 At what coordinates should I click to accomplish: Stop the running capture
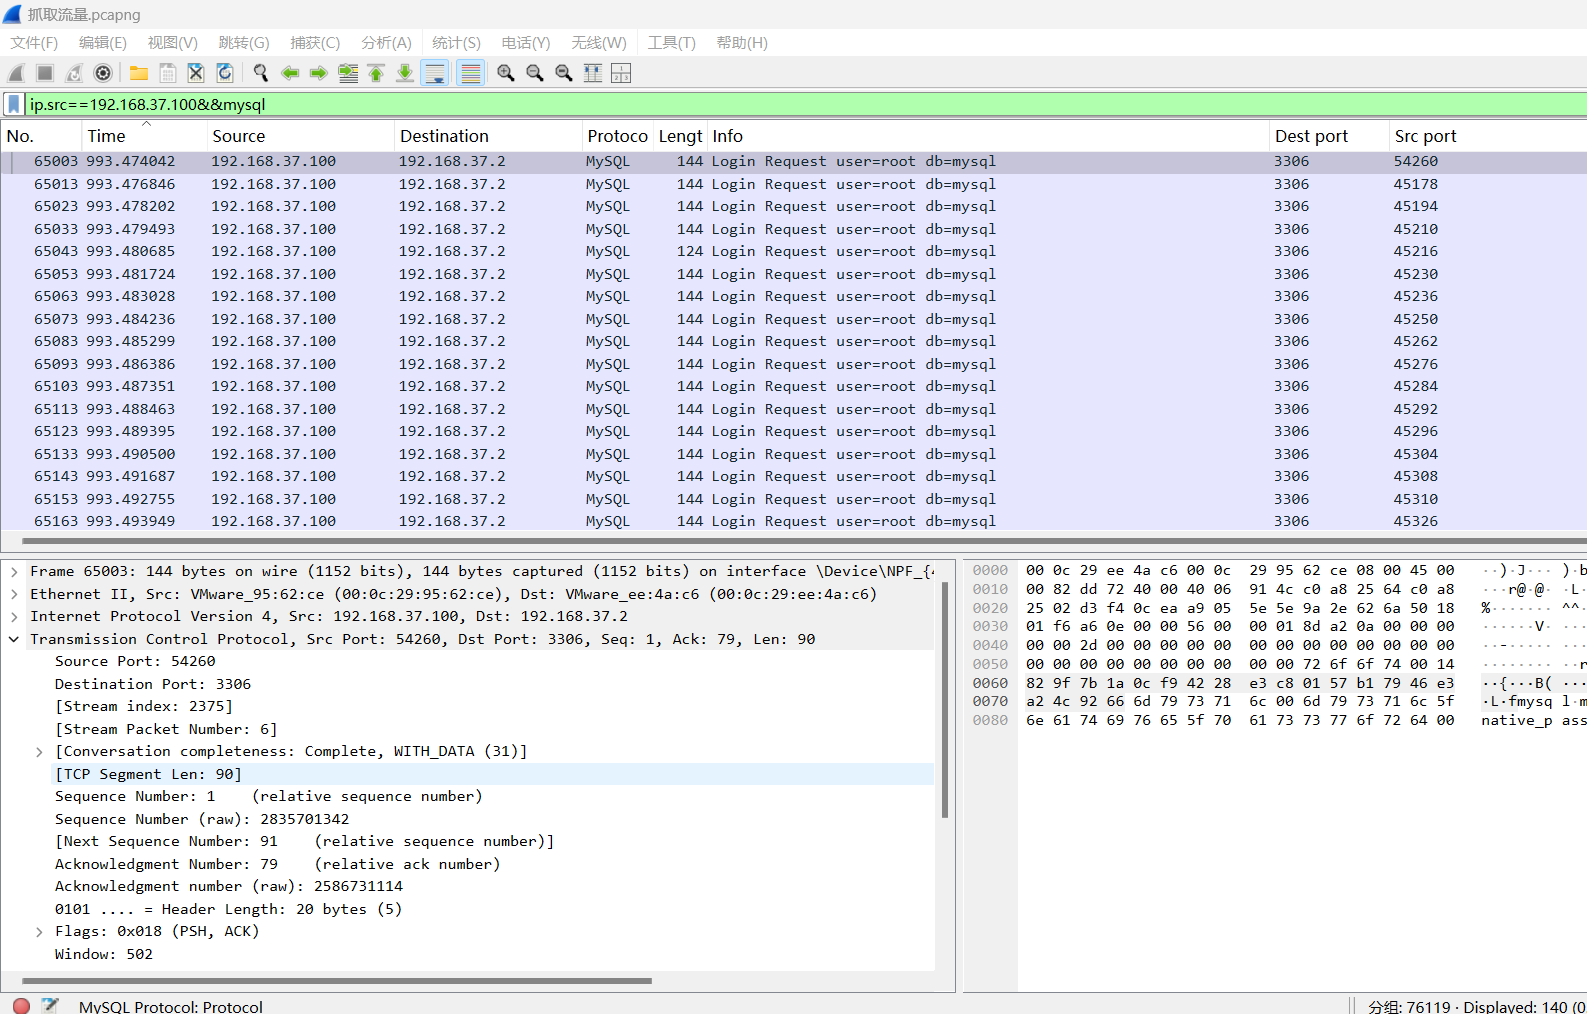coord(45,73)
